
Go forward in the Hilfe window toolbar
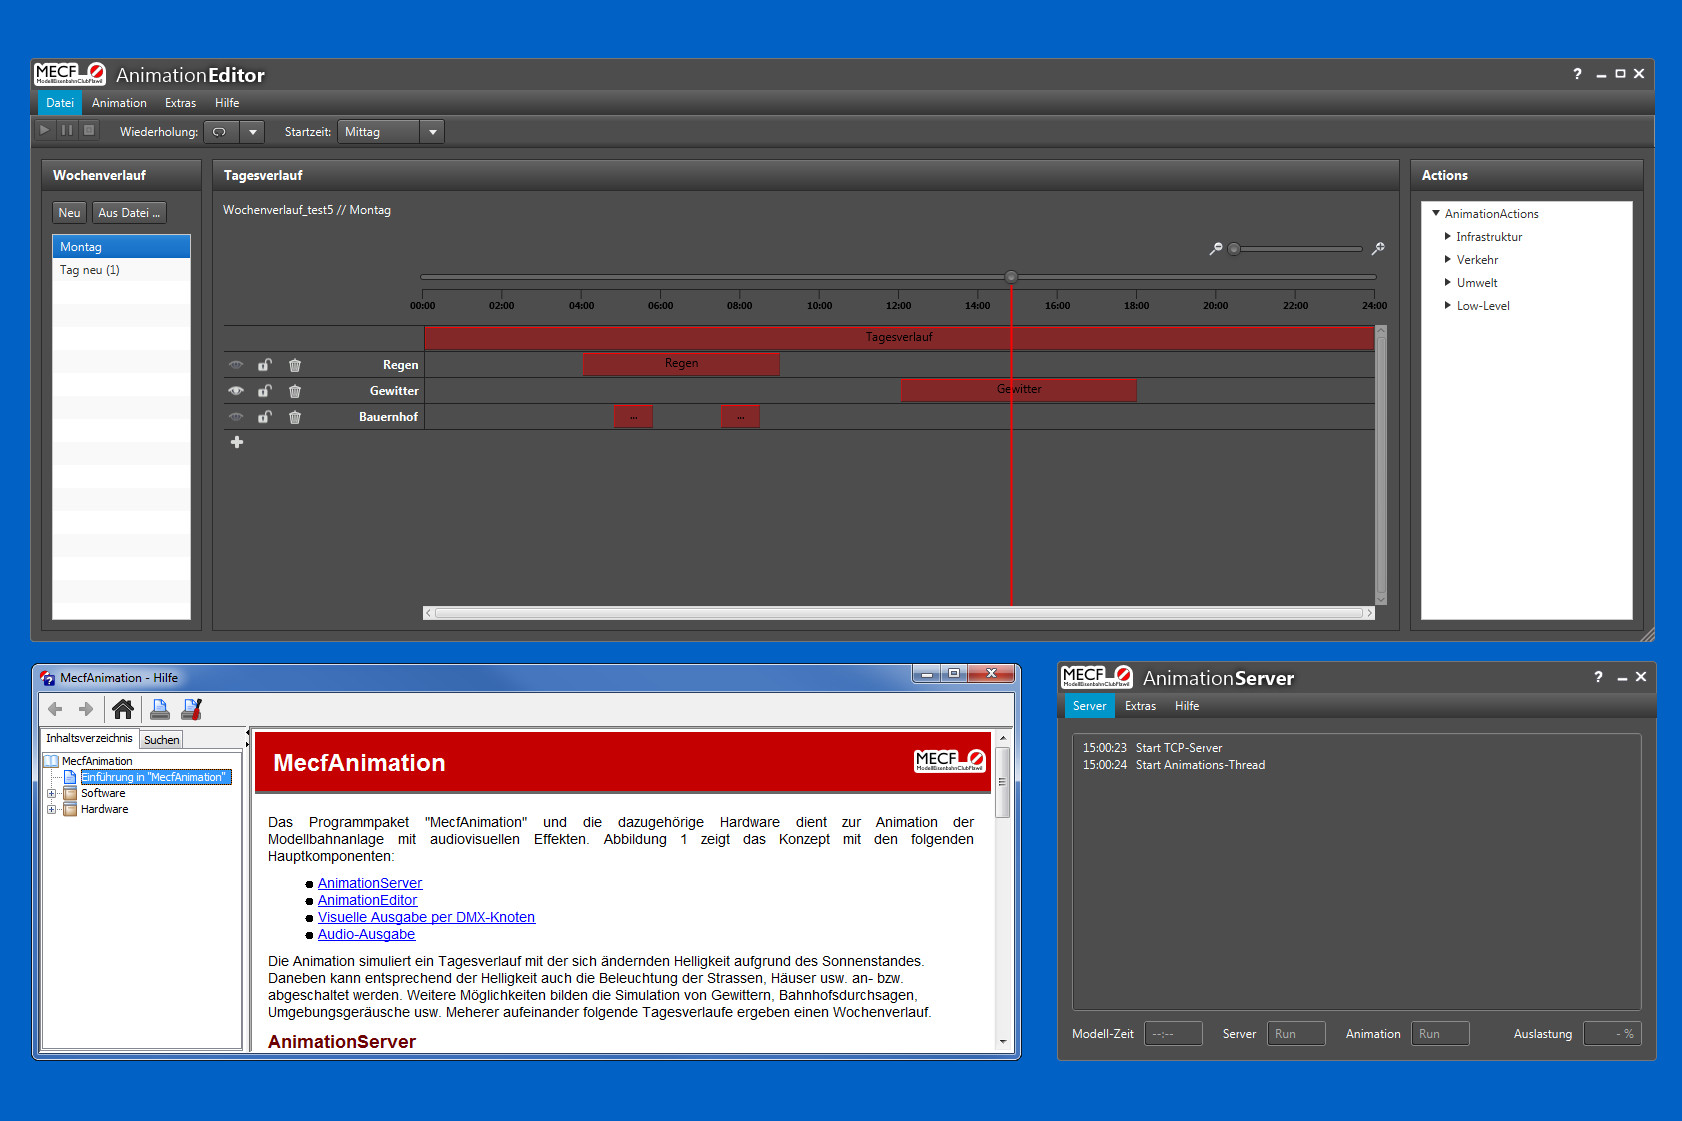pos(86,709)
